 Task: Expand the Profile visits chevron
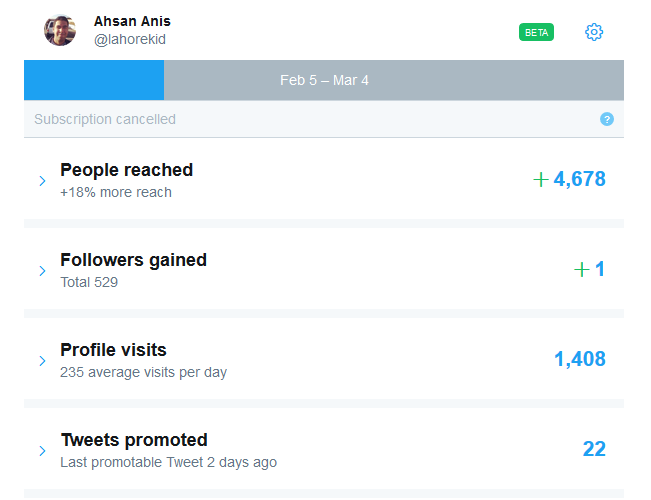[x=42, y=361]
